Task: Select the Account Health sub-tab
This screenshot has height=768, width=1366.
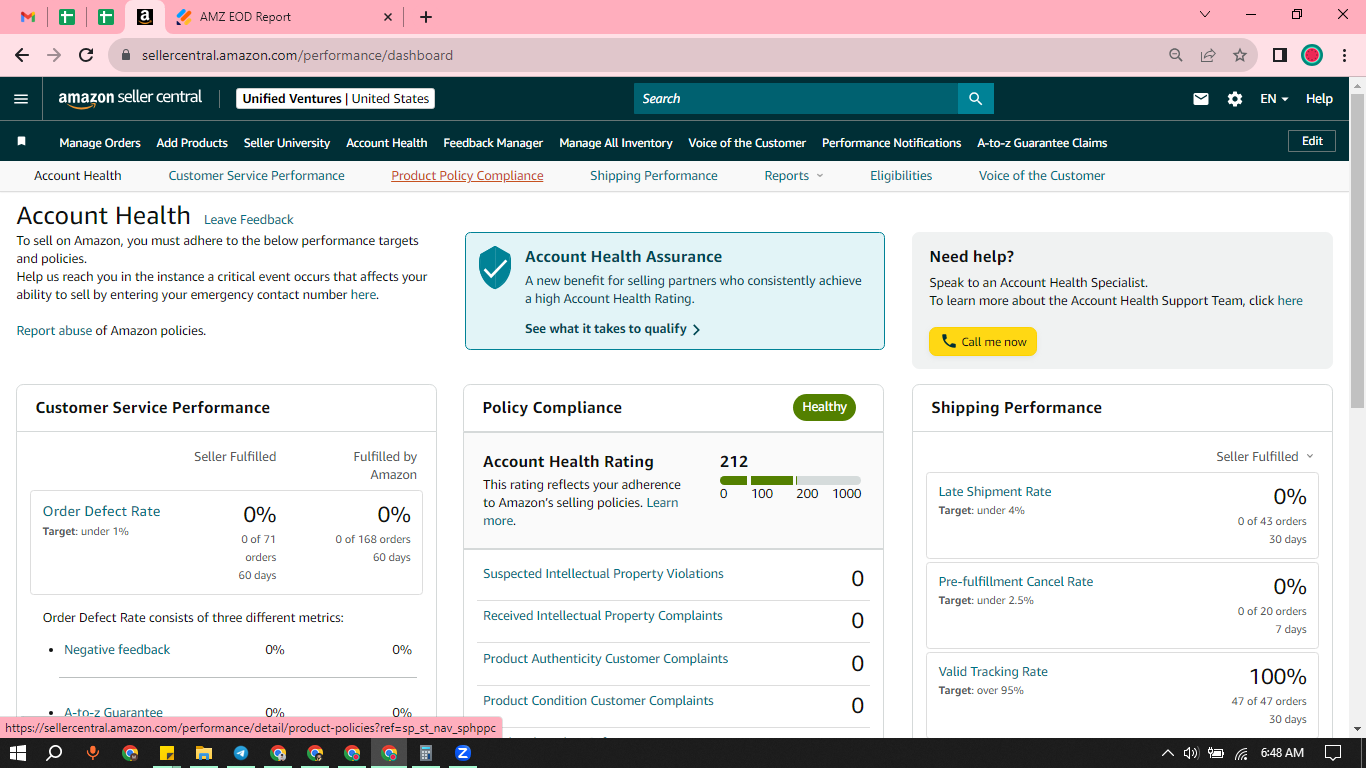Action: (78, 176)
